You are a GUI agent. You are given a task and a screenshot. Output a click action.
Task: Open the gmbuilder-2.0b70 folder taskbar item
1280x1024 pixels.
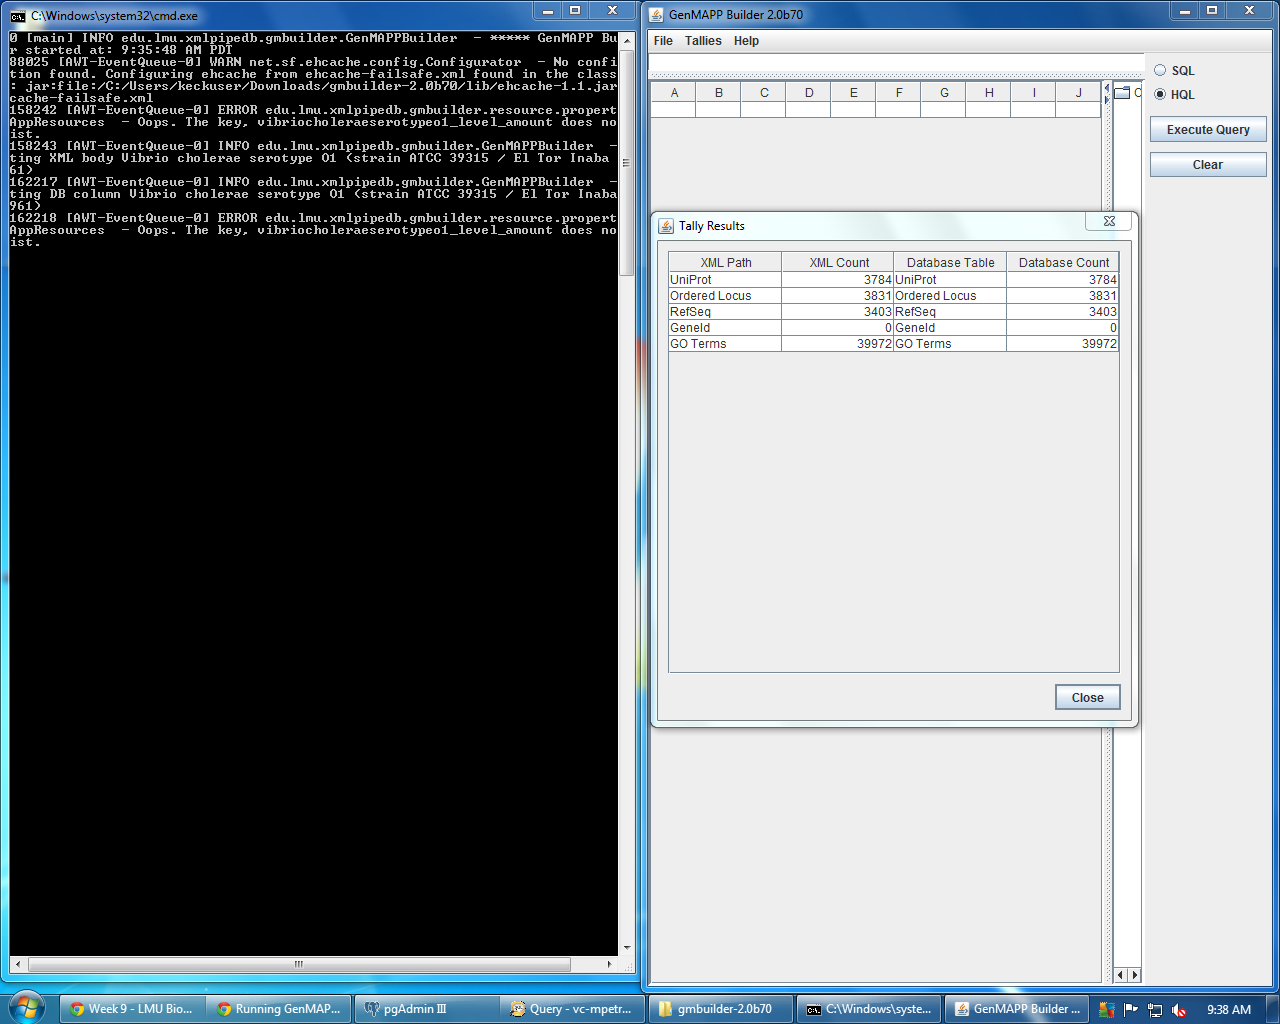point(721,1009)
